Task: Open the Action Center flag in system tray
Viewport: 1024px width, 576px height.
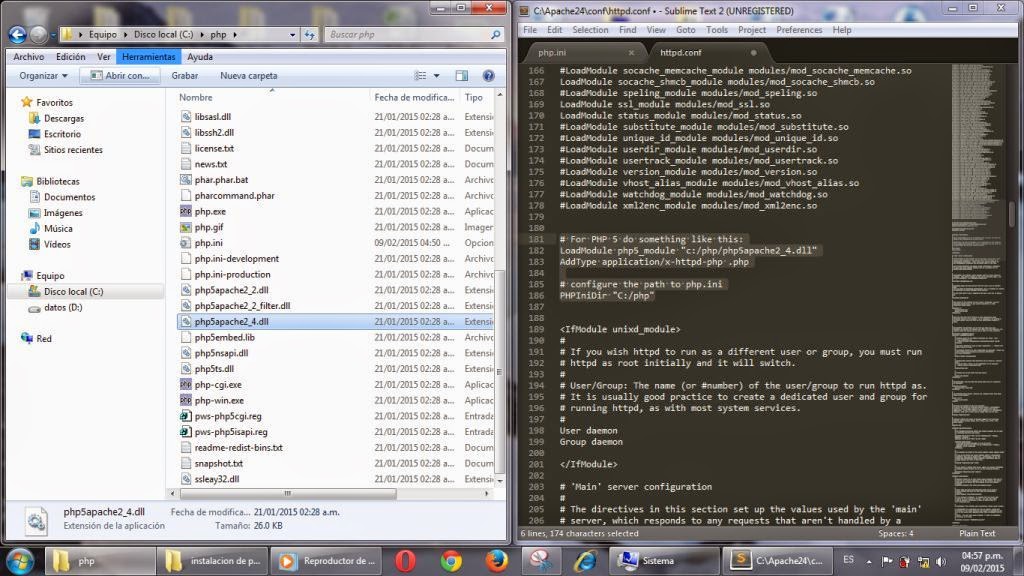Action: (887, 560)
